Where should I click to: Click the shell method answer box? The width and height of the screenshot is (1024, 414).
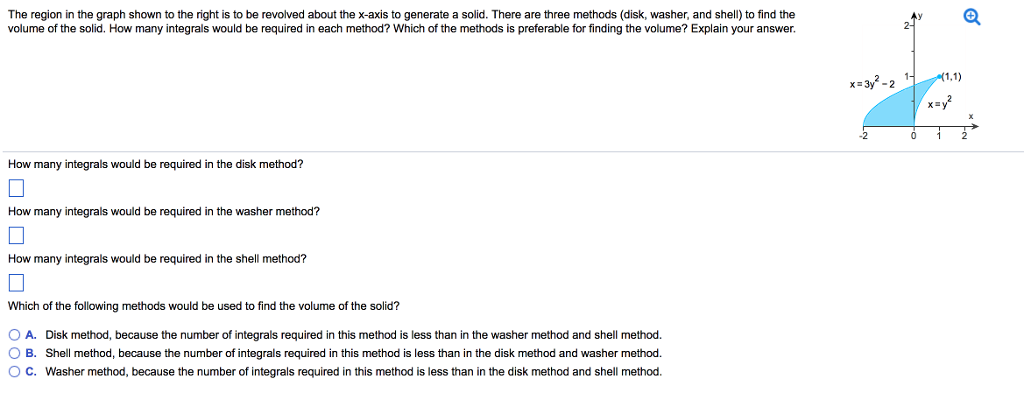pos(15,282)
